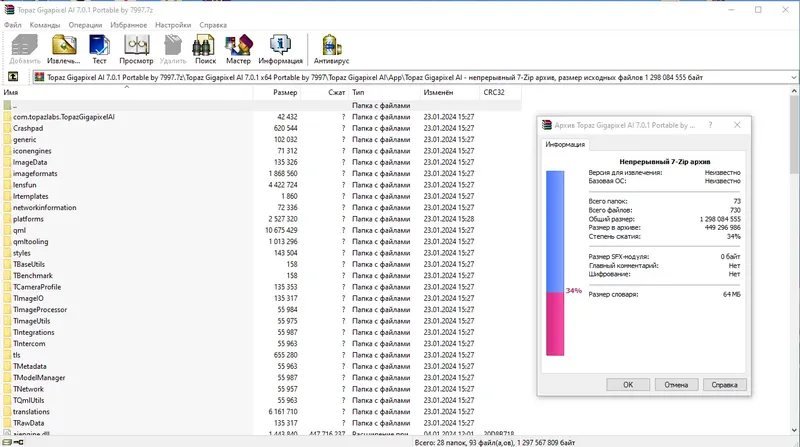The image size is (800, 447).
Task: Select the TBenchmark folder row
Action: click(261, 276)
